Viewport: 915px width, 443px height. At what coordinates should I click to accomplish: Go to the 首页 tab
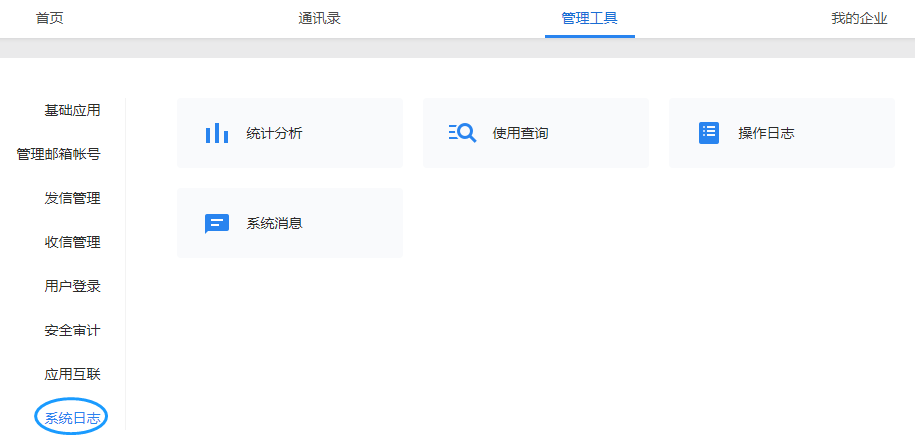point(50,18)
